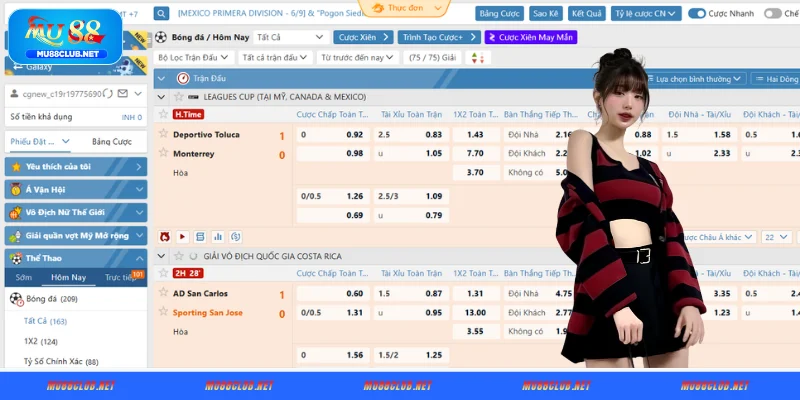Click Deportivo Toluca handicap odds 0.92
The image size is (800, 400).
coord(333,135)
